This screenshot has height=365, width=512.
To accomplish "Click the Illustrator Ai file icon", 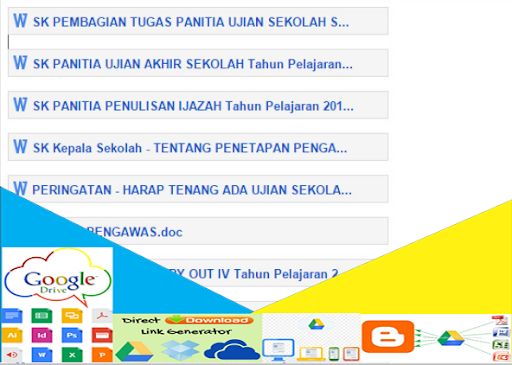I will click(12, 335).
